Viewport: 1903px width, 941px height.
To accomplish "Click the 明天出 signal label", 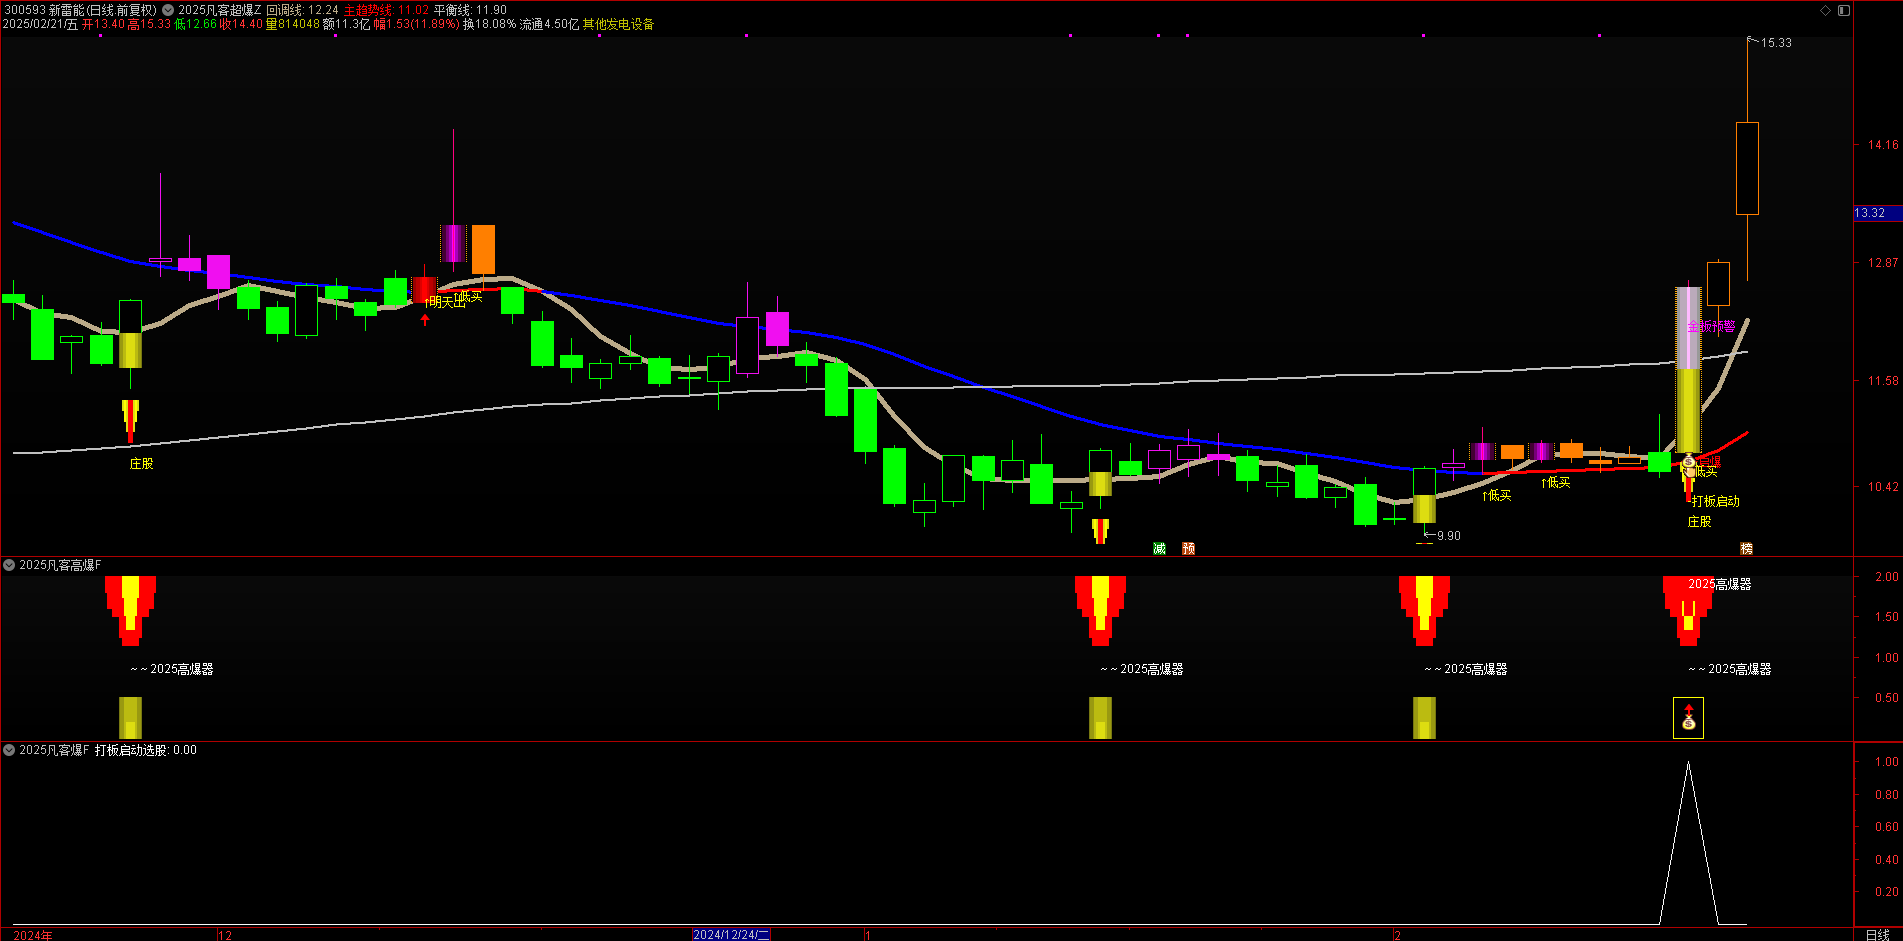I will point(447,301).
